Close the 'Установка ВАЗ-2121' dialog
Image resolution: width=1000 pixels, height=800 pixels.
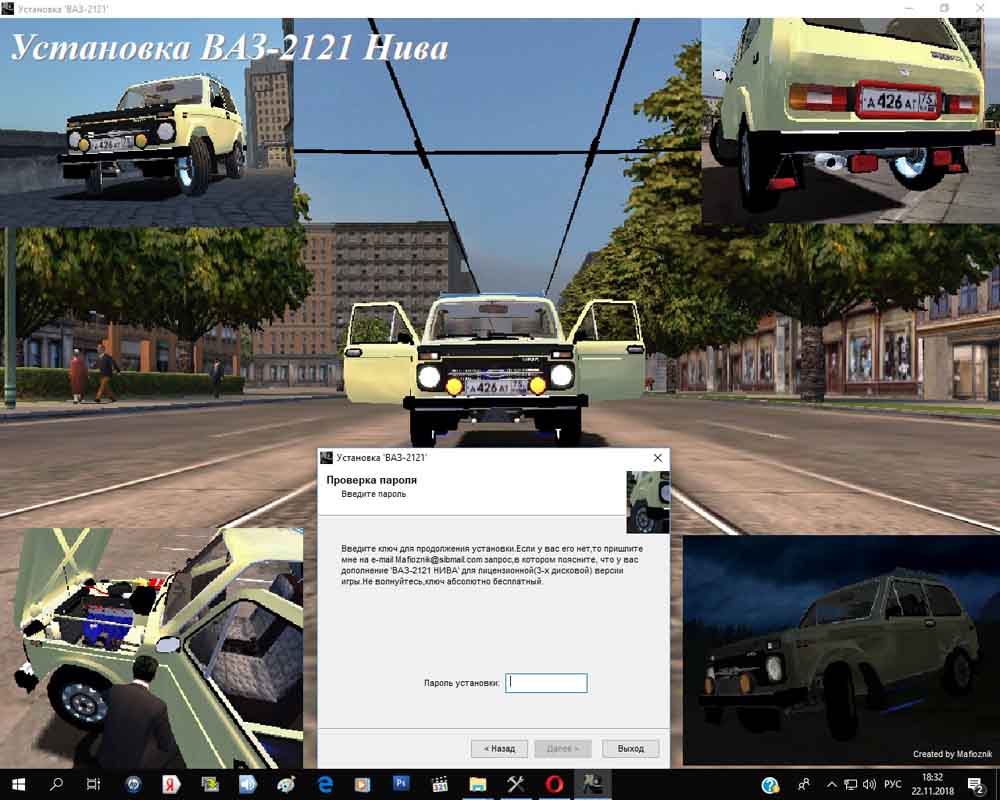tap(657, 457)
